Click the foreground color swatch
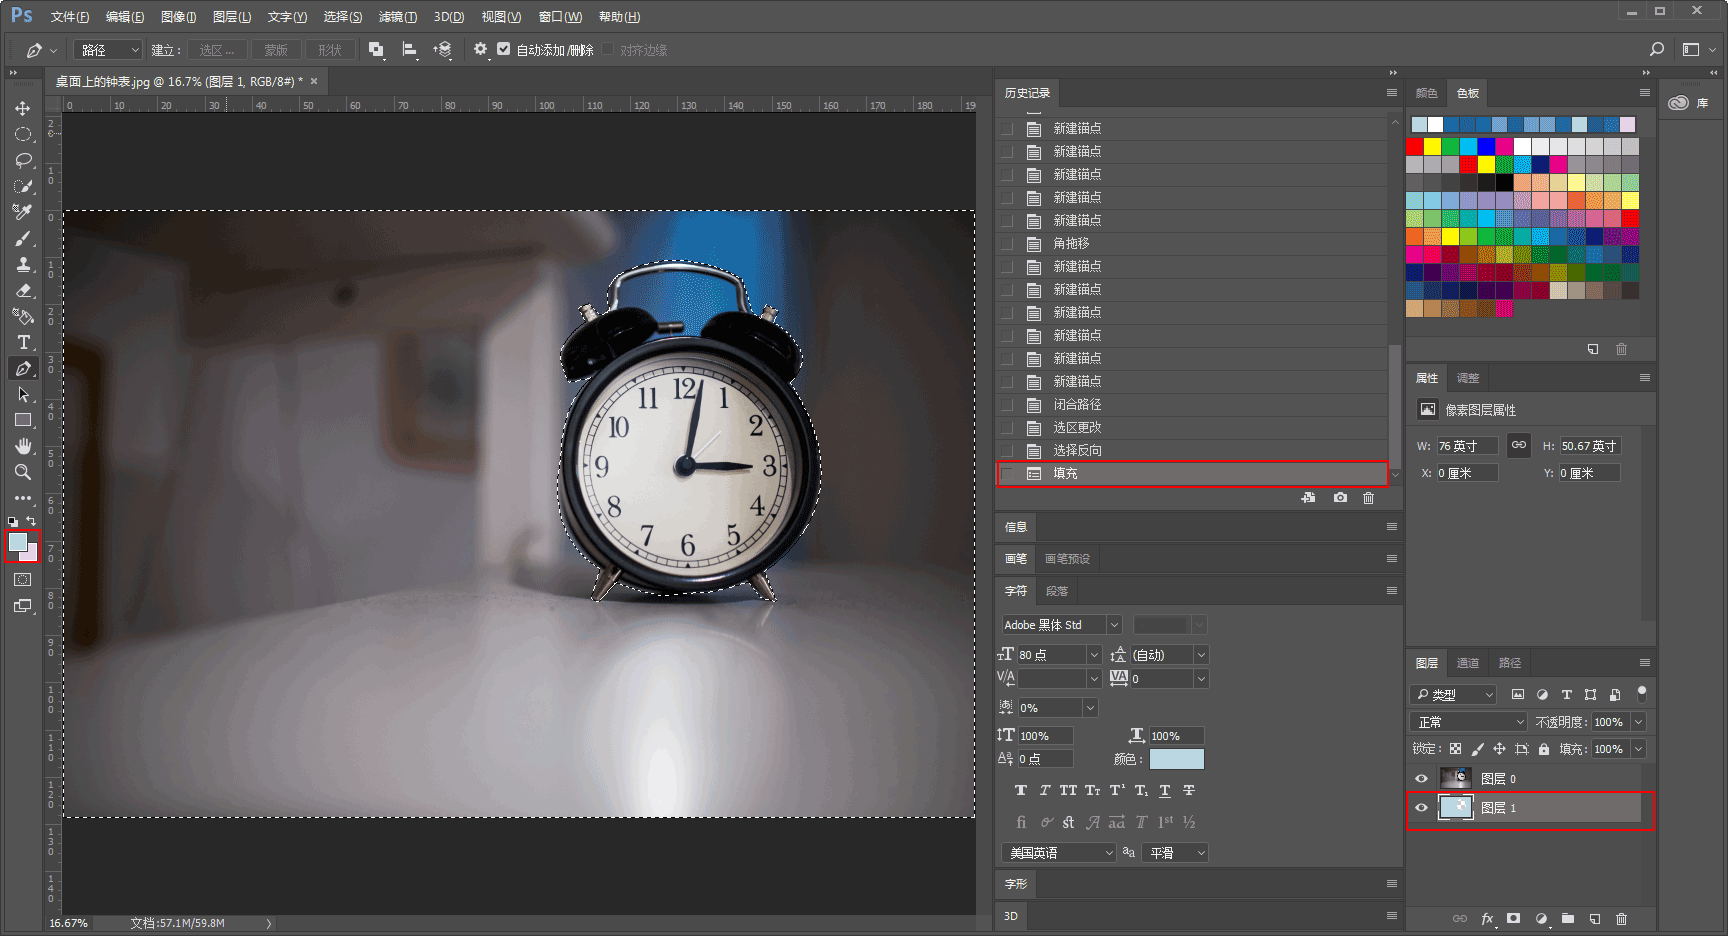 click(x=18, y=541)
